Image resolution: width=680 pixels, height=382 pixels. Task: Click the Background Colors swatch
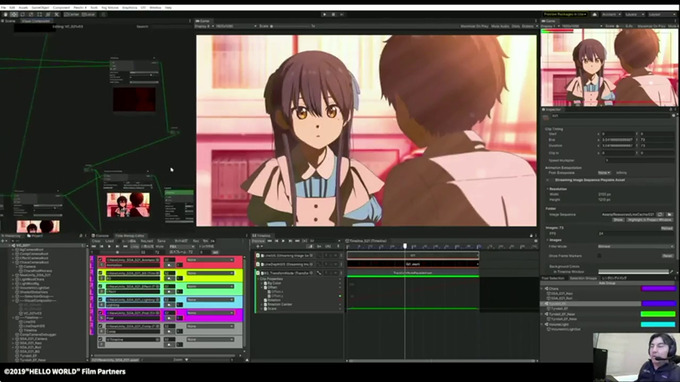634,271
